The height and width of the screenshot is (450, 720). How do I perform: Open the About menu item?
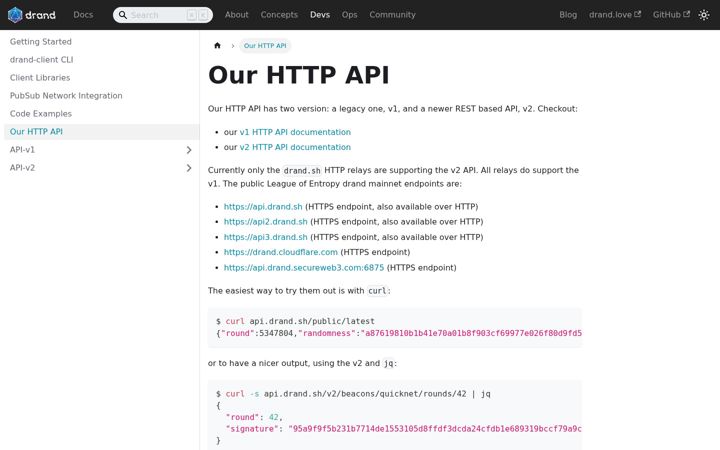pyautogui.click(x=236, y=15)
